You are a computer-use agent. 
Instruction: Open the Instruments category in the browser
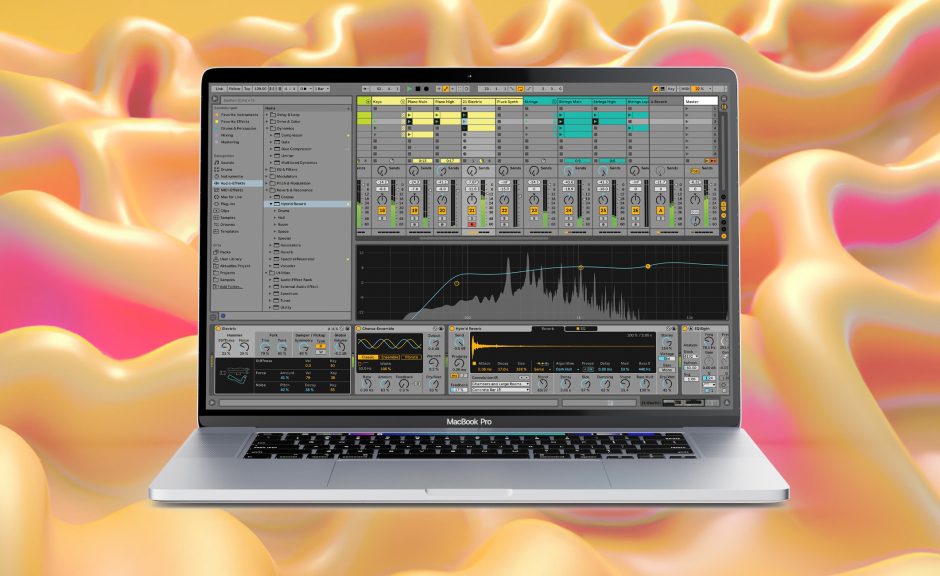pyautogui.click(x=228, y=176)
